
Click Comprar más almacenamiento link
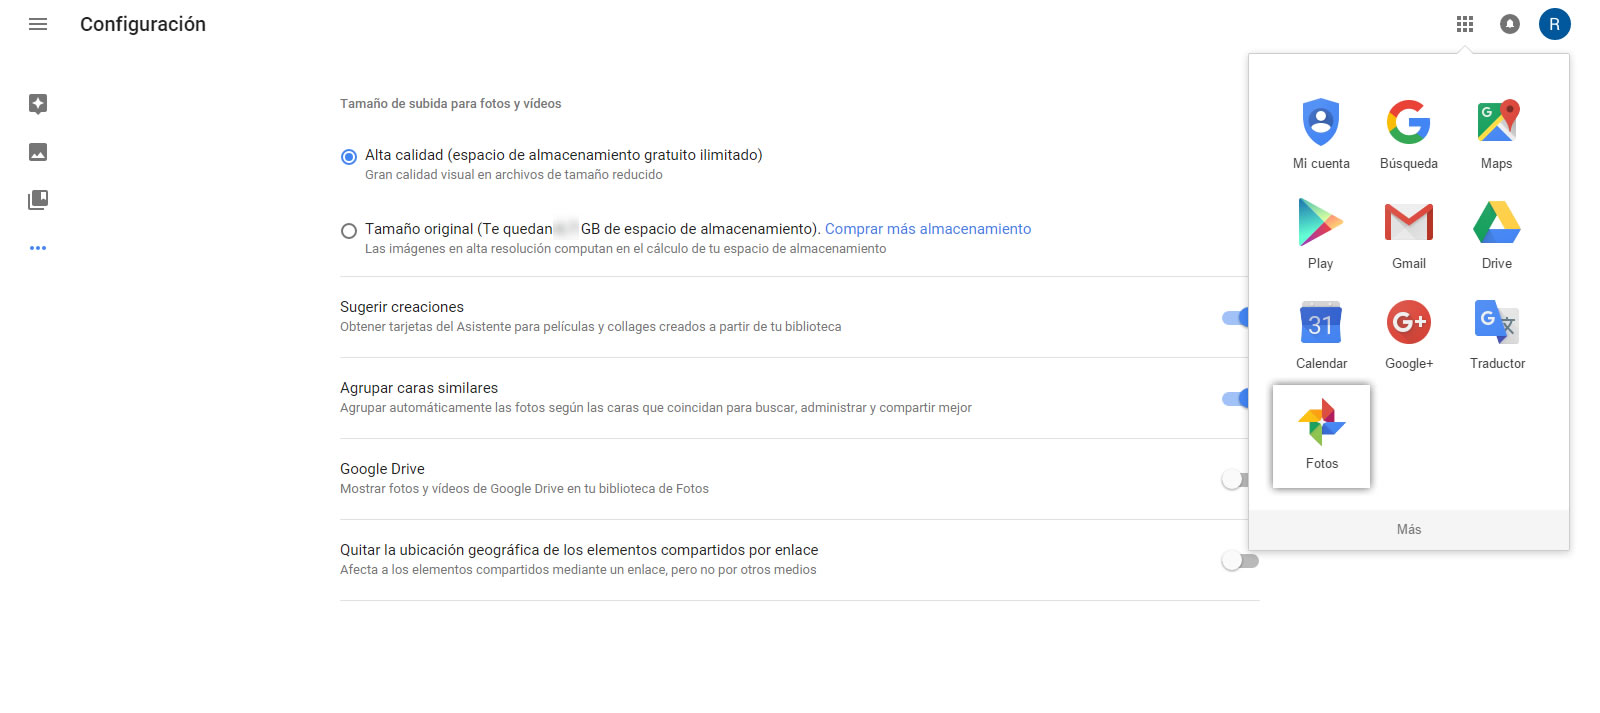(x=927, y=229)
